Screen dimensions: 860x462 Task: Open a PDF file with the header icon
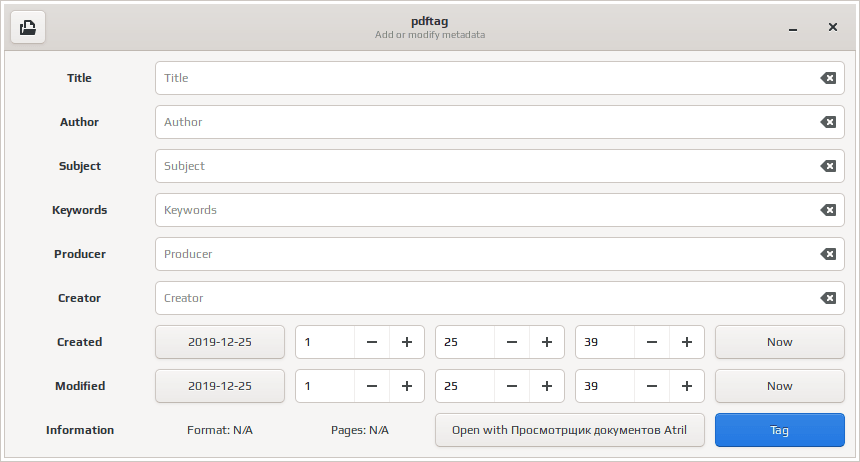(28, 27)
